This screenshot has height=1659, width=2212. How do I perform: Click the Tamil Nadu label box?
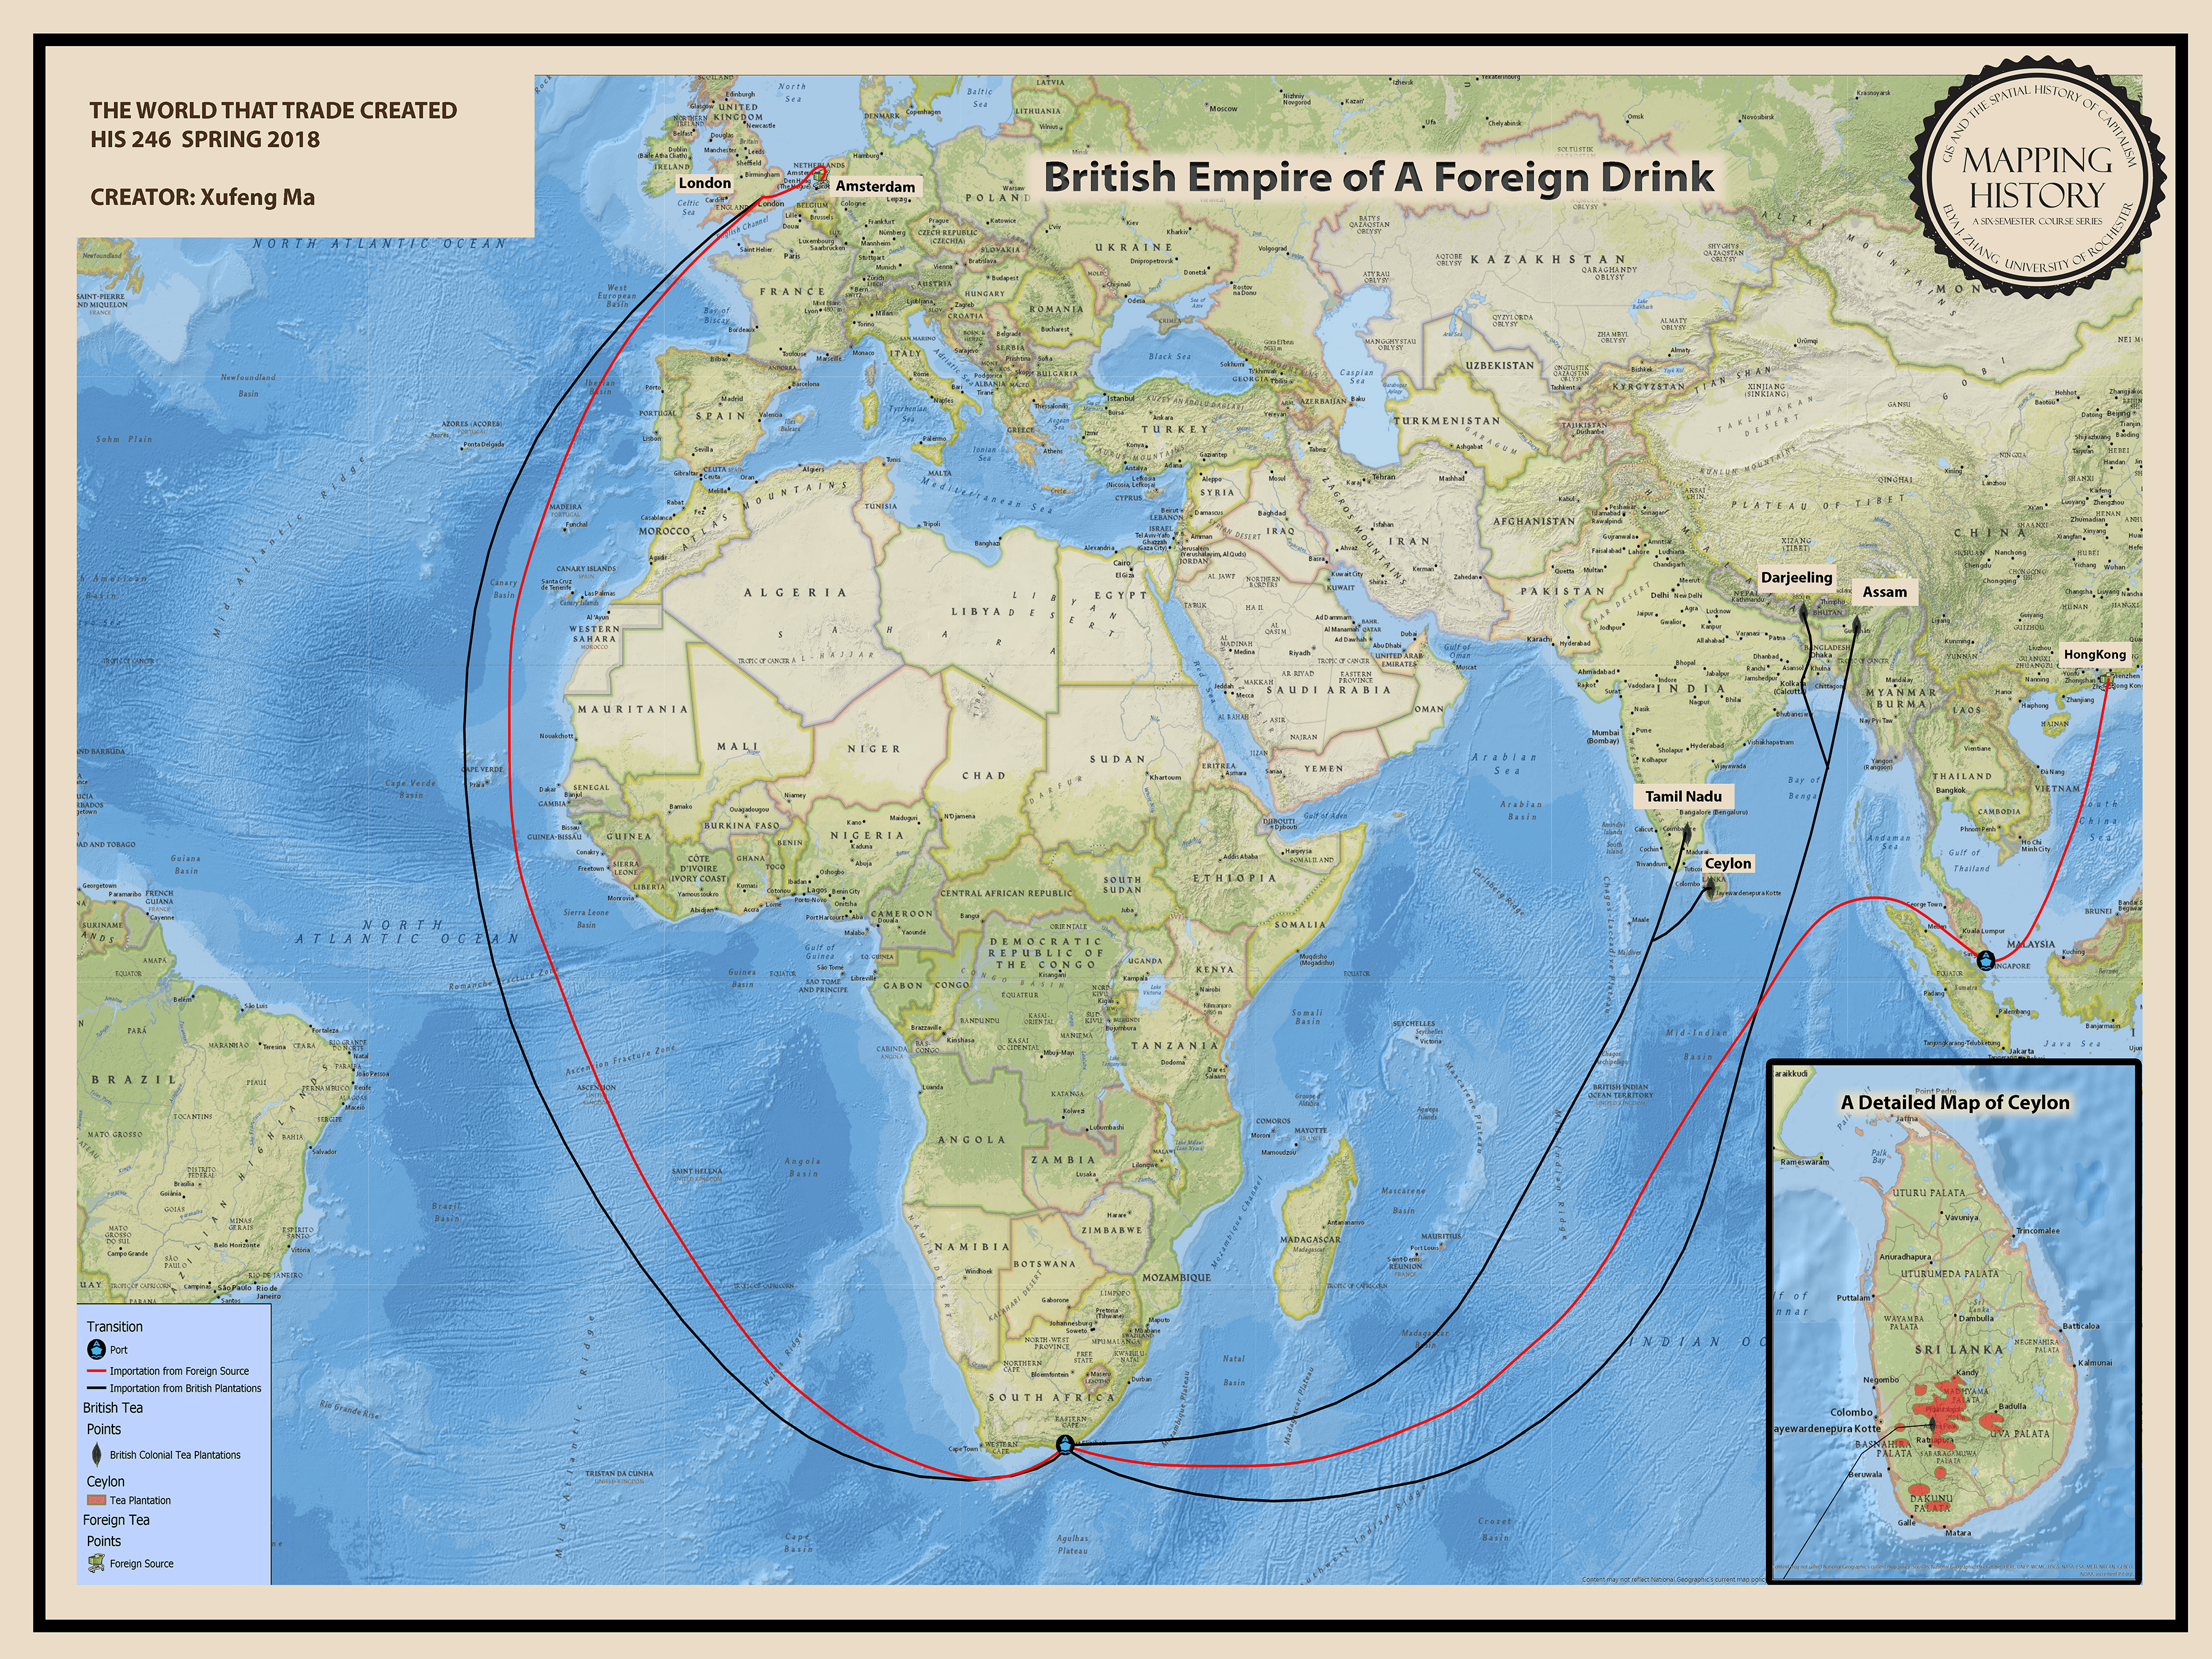point(1684,796)
